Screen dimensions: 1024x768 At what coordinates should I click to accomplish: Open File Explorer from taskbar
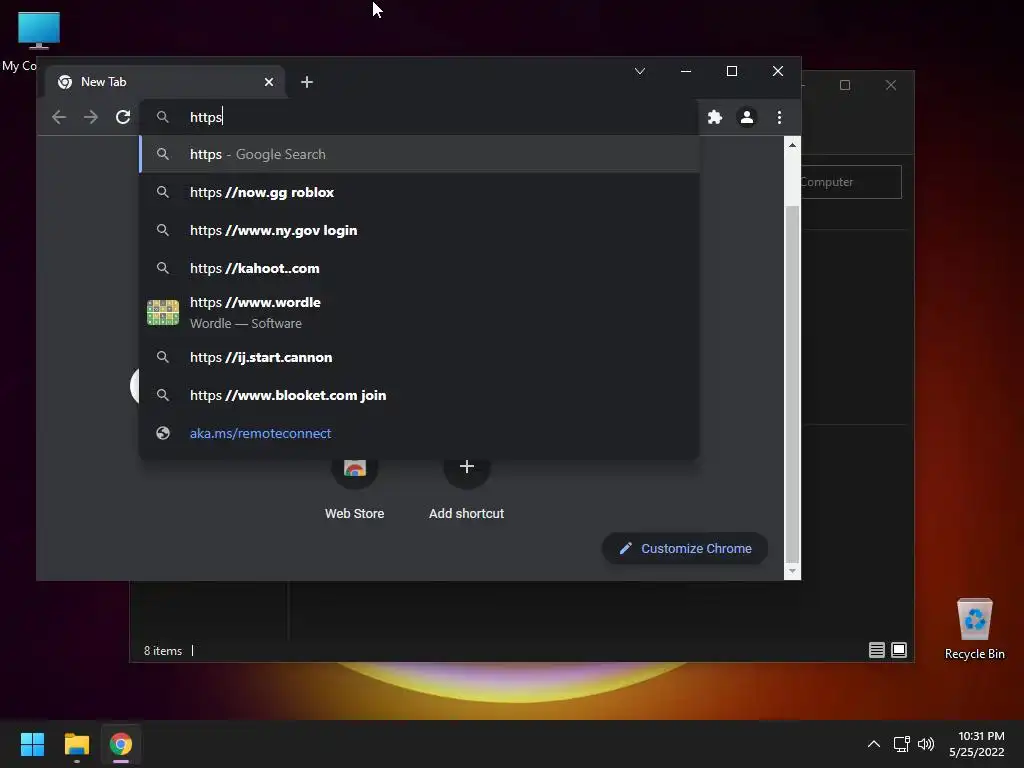pos(76,744)
